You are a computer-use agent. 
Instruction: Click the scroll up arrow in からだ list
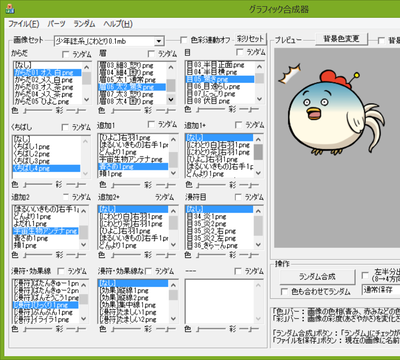(x=86, y=67)
